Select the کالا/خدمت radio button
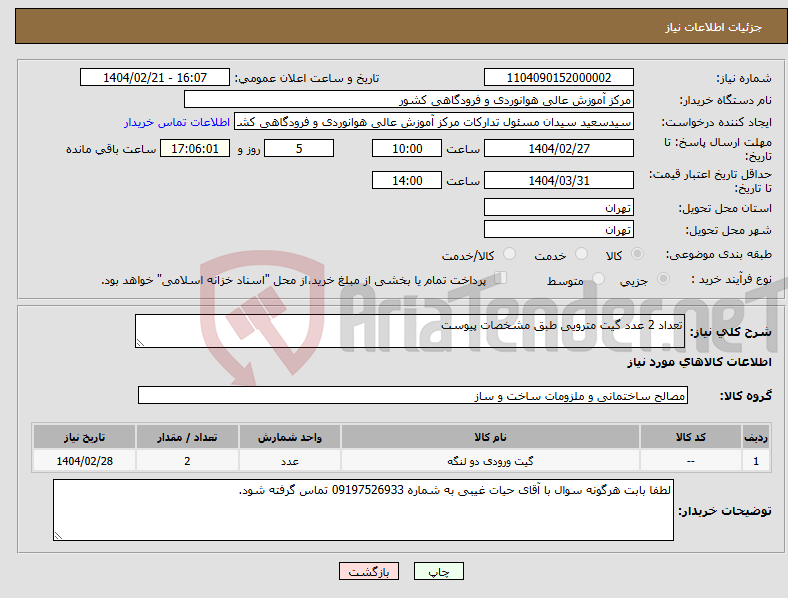788x598 pixels. 509,254
